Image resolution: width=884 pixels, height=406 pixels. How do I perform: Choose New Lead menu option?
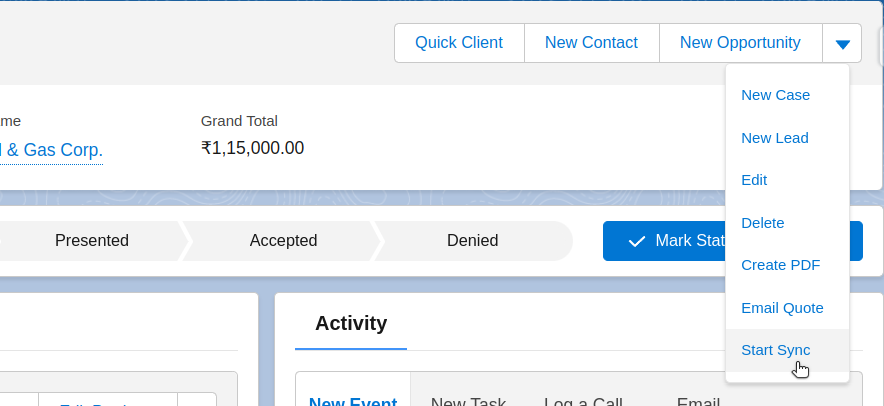tap(774, 138)
